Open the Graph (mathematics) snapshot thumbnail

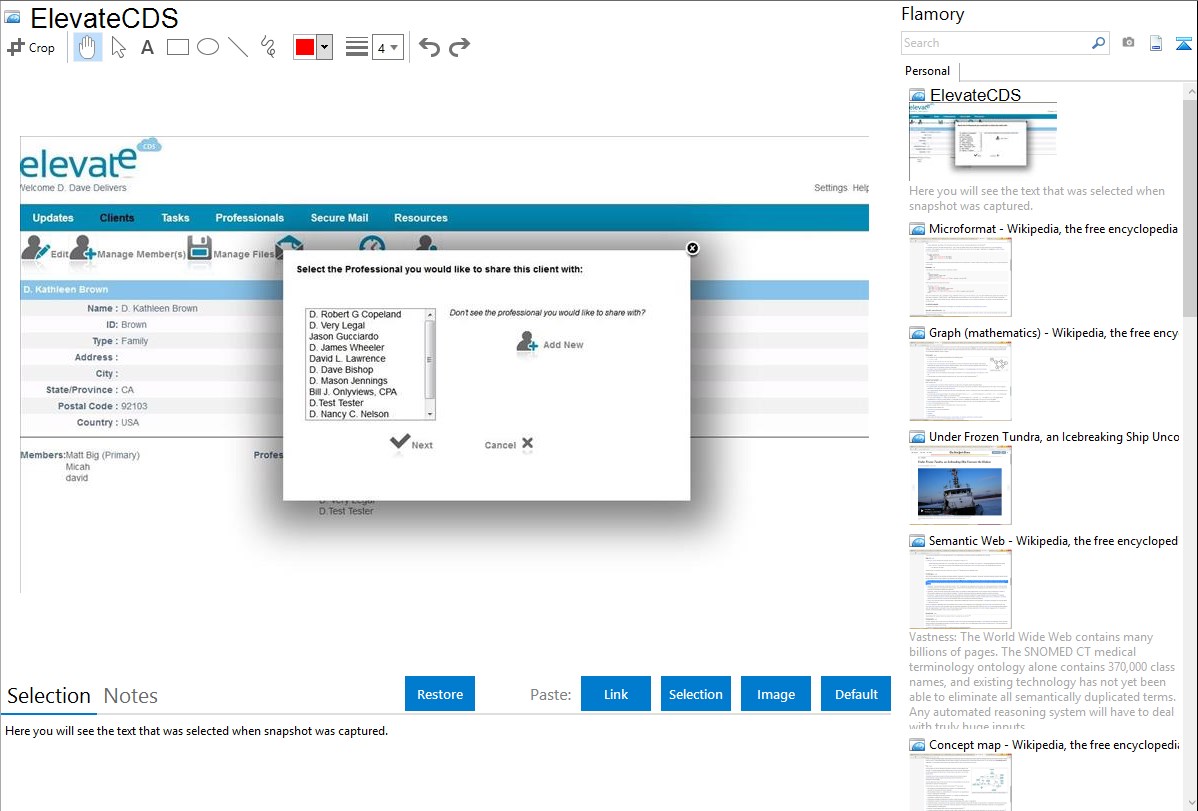[x=960, y=381]
